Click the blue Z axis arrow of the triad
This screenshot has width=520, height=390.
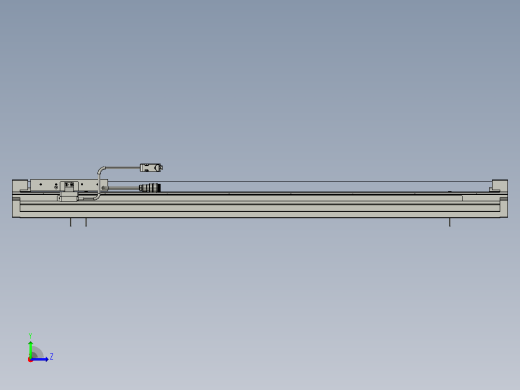tap(39, 359)
